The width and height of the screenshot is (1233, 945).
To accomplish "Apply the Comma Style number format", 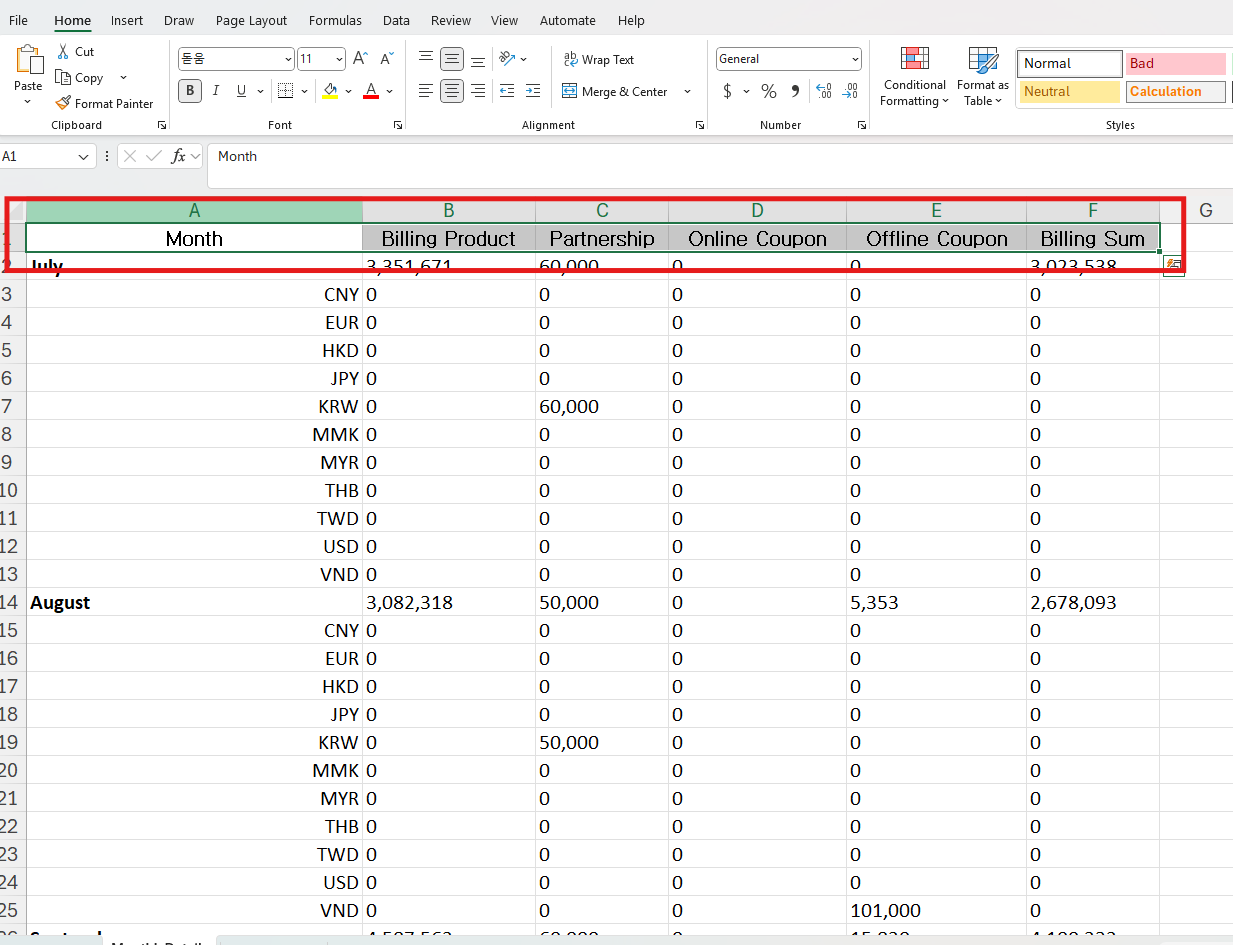I will click(795, 91).
